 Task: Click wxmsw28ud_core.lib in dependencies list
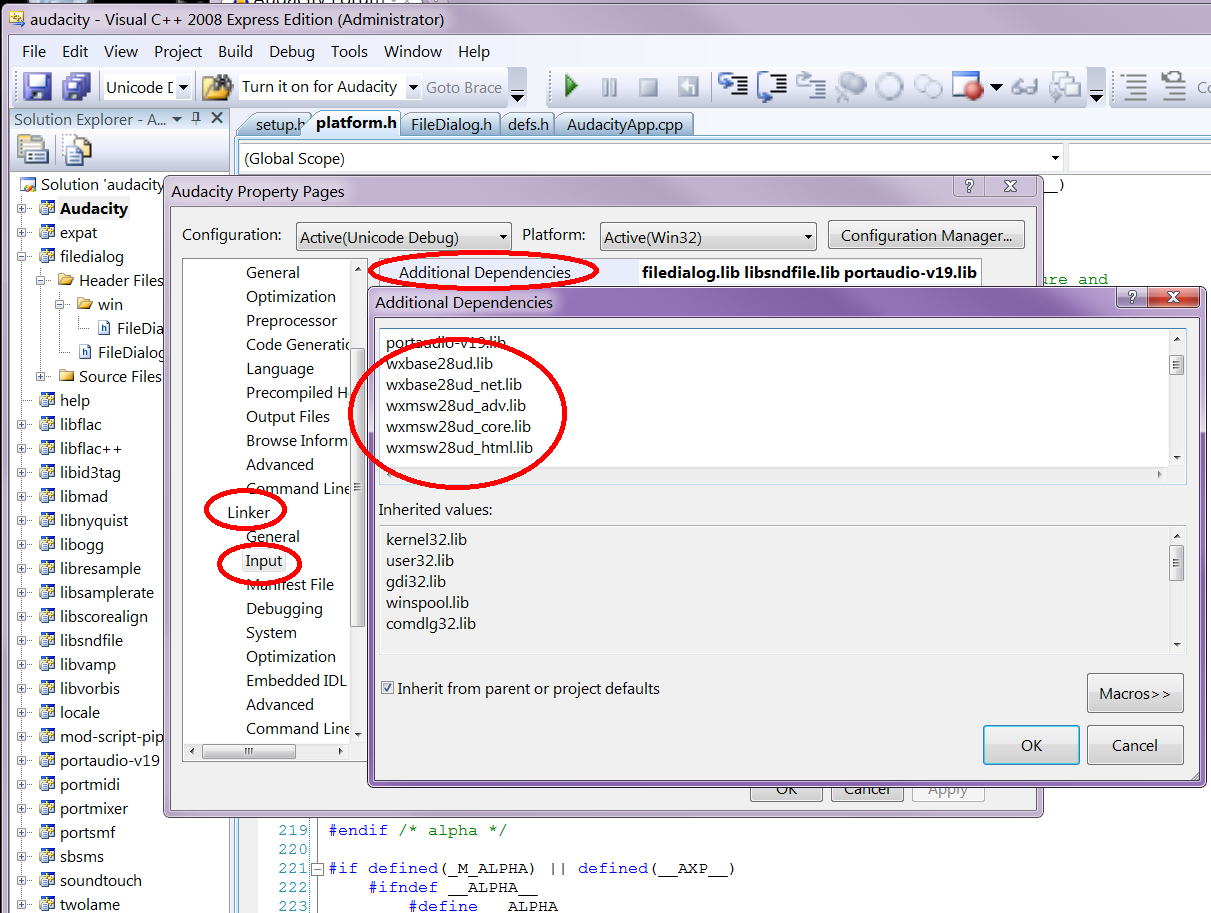(x=458, y=427)
